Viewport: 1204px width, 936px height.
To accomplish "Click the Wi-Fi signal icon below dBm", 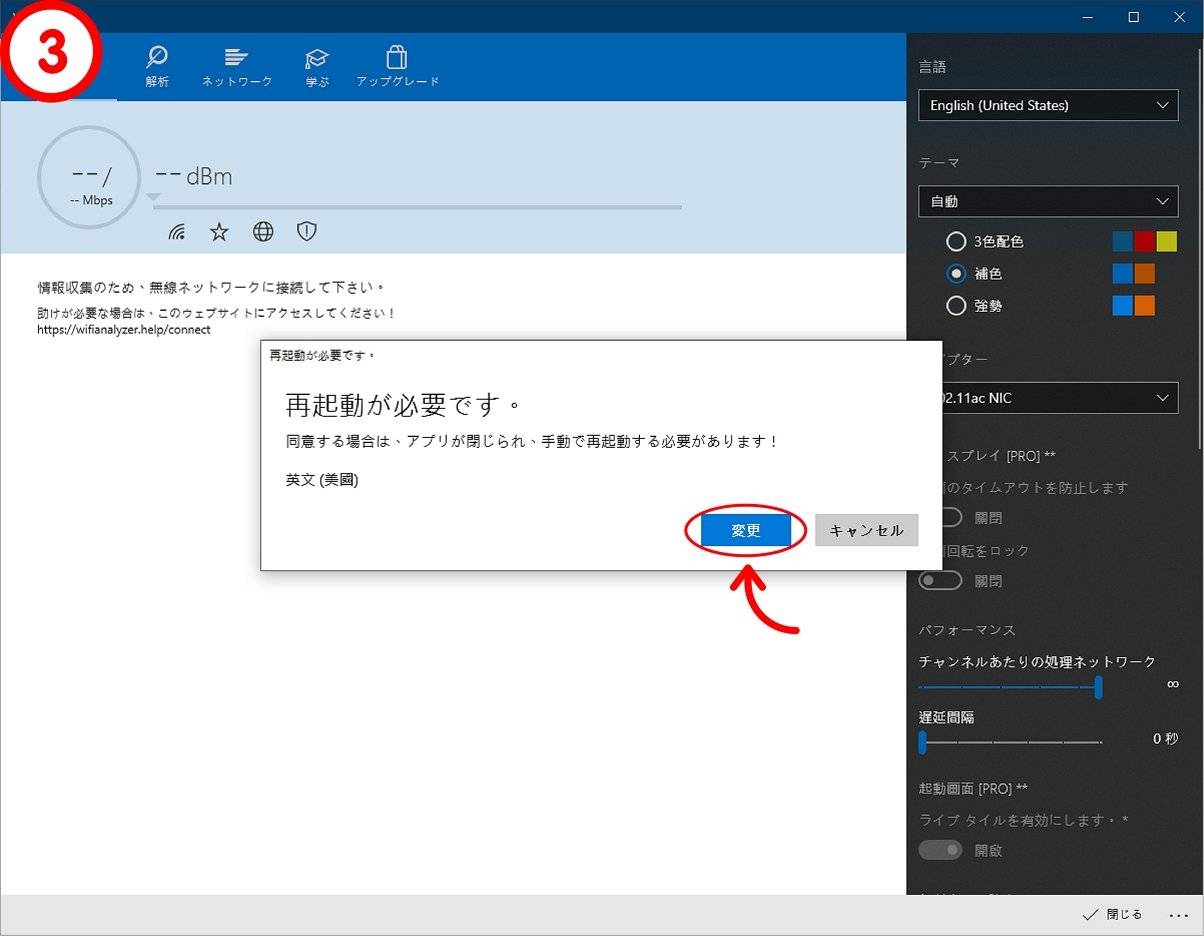I will (x=177, y=232).
